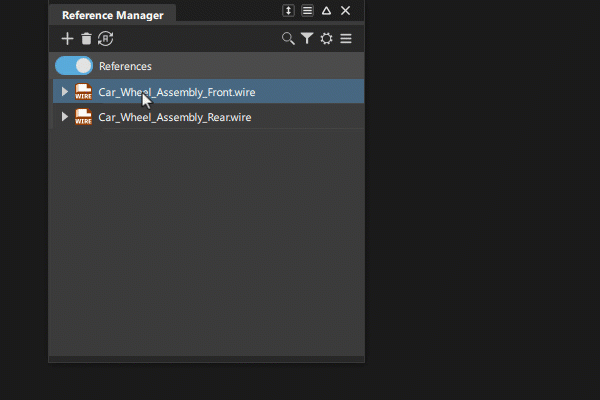This screenshot has width=600, height=400.
Task: Close the Reference Manager panel
Action: coord(345,11)
